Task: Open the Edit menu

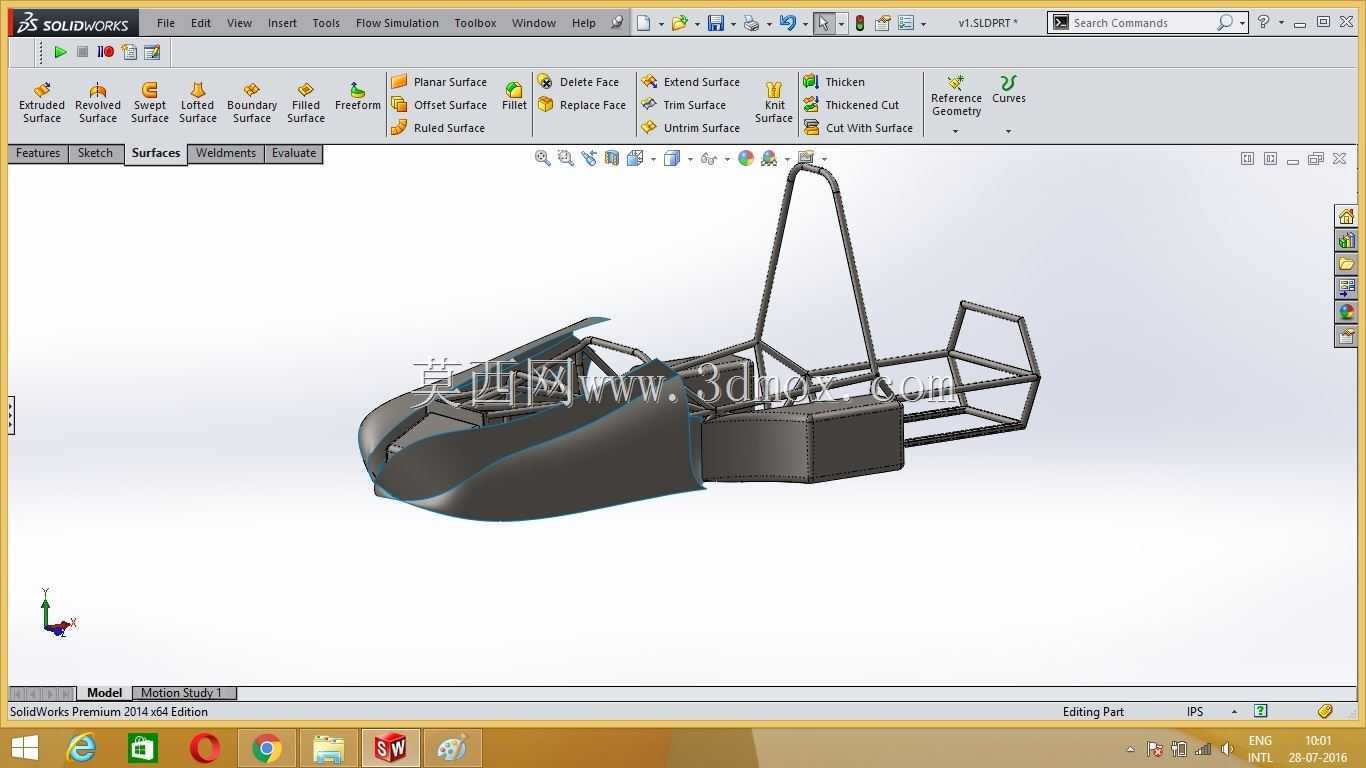Action: pyautogui.click(x=201, y=23)
